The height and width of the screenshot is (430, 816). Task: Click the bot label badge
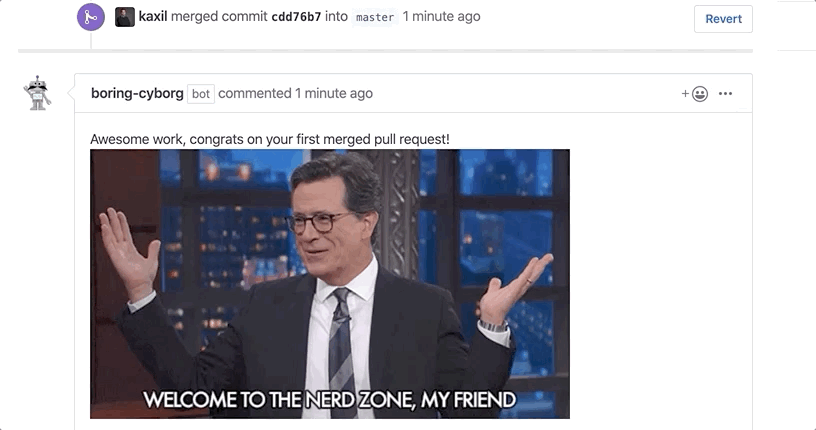pyautogui.click(x=201, y=94)
